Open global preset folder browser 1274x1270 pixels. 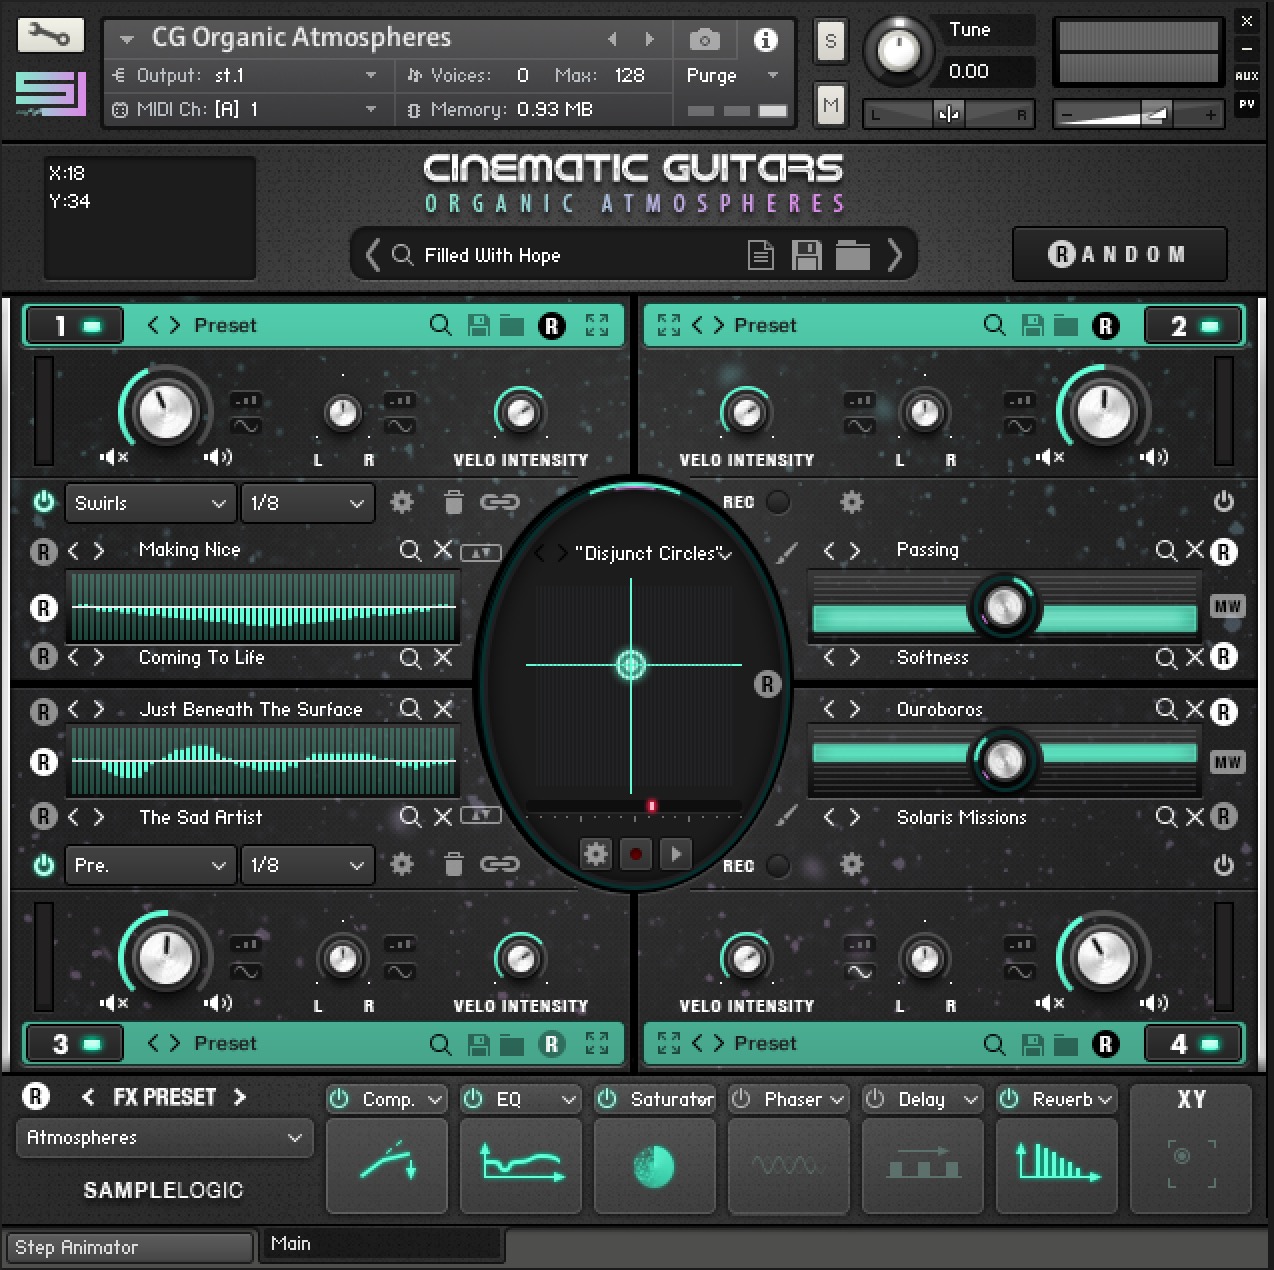[853, 255]
